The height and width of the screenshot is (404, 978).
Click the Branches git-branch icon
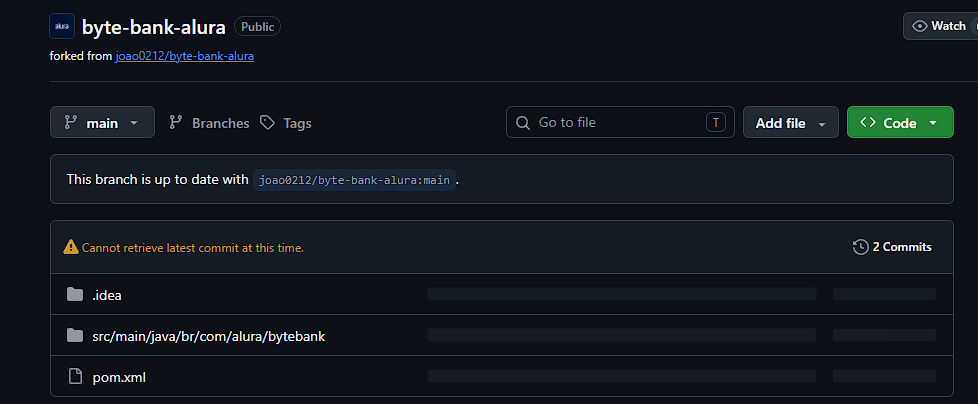[x=176, y=123]
